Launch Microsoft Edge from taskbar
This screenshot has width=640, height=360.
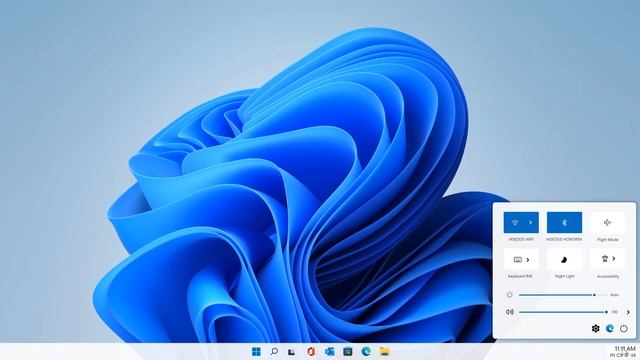(366, 351)
